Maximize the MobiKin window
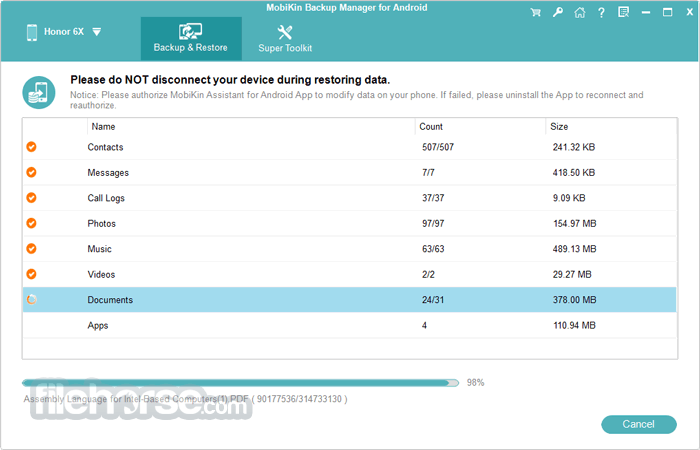This screenshot has width=700, height=450. [x=667, y=12]
